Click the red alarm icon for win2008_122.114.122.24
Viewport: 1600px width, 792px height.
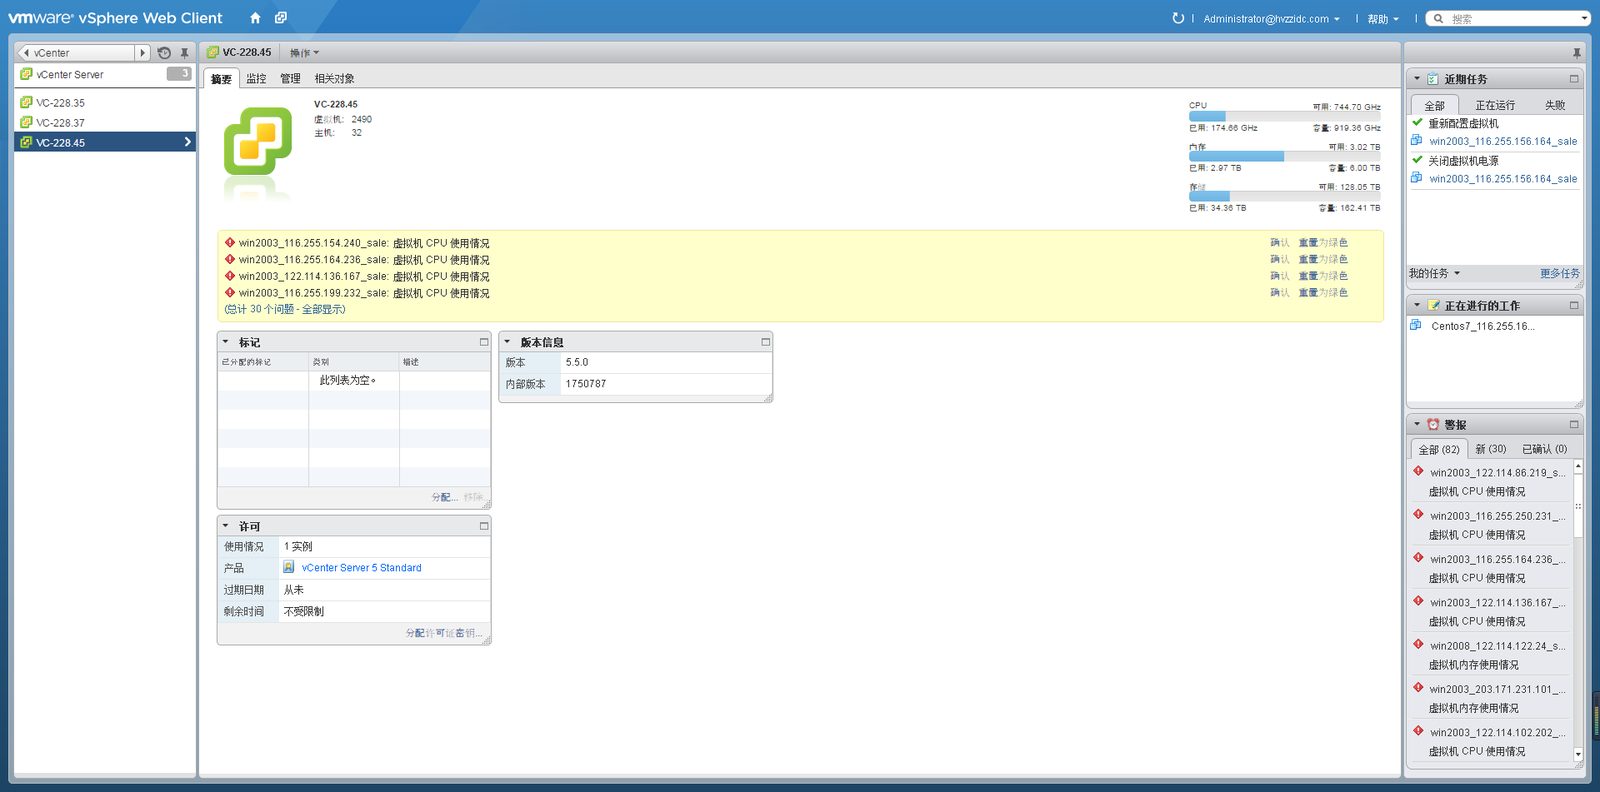click(1418, 644)
